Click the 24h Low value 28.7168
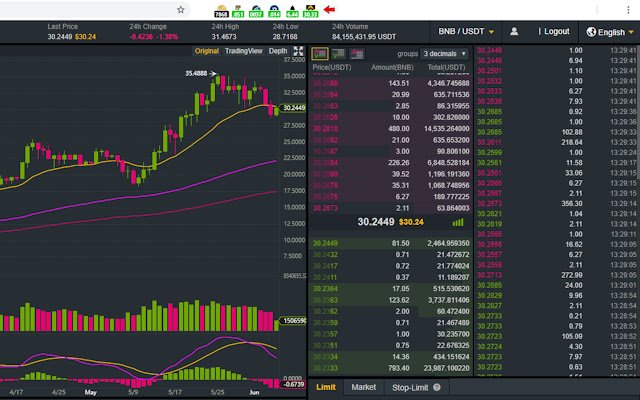This screenshot has height=400, width=640. (x=285, y=37)
